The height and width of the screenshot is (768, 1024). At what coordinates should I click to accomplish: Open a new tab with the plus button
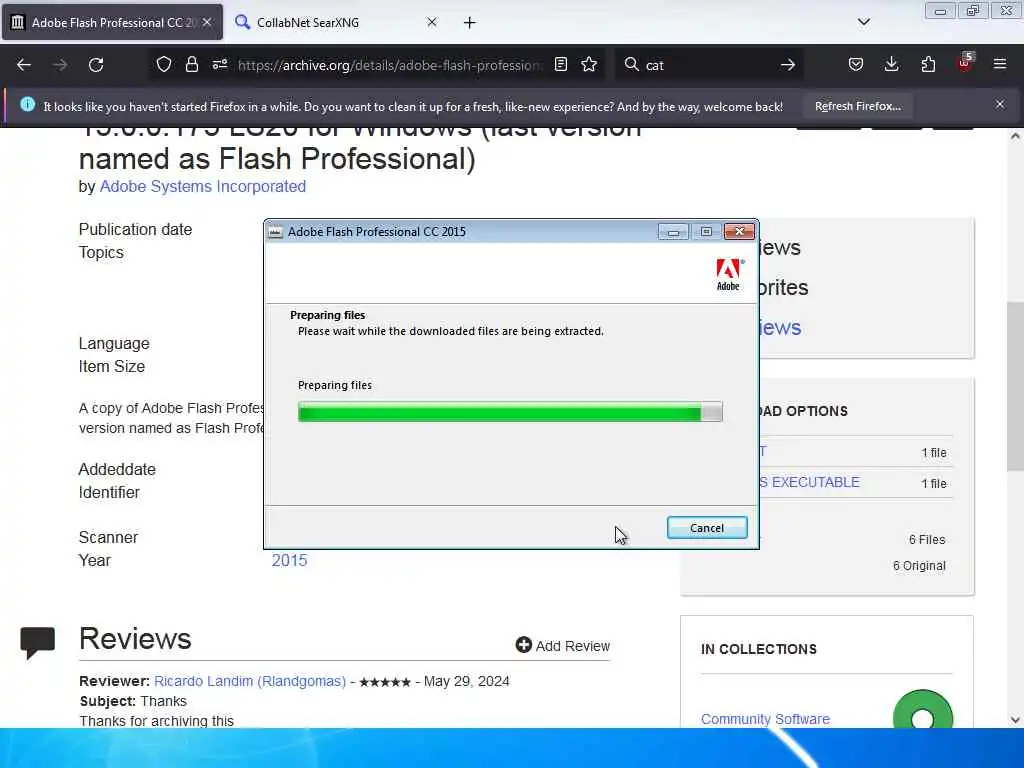tap(470, 23)
